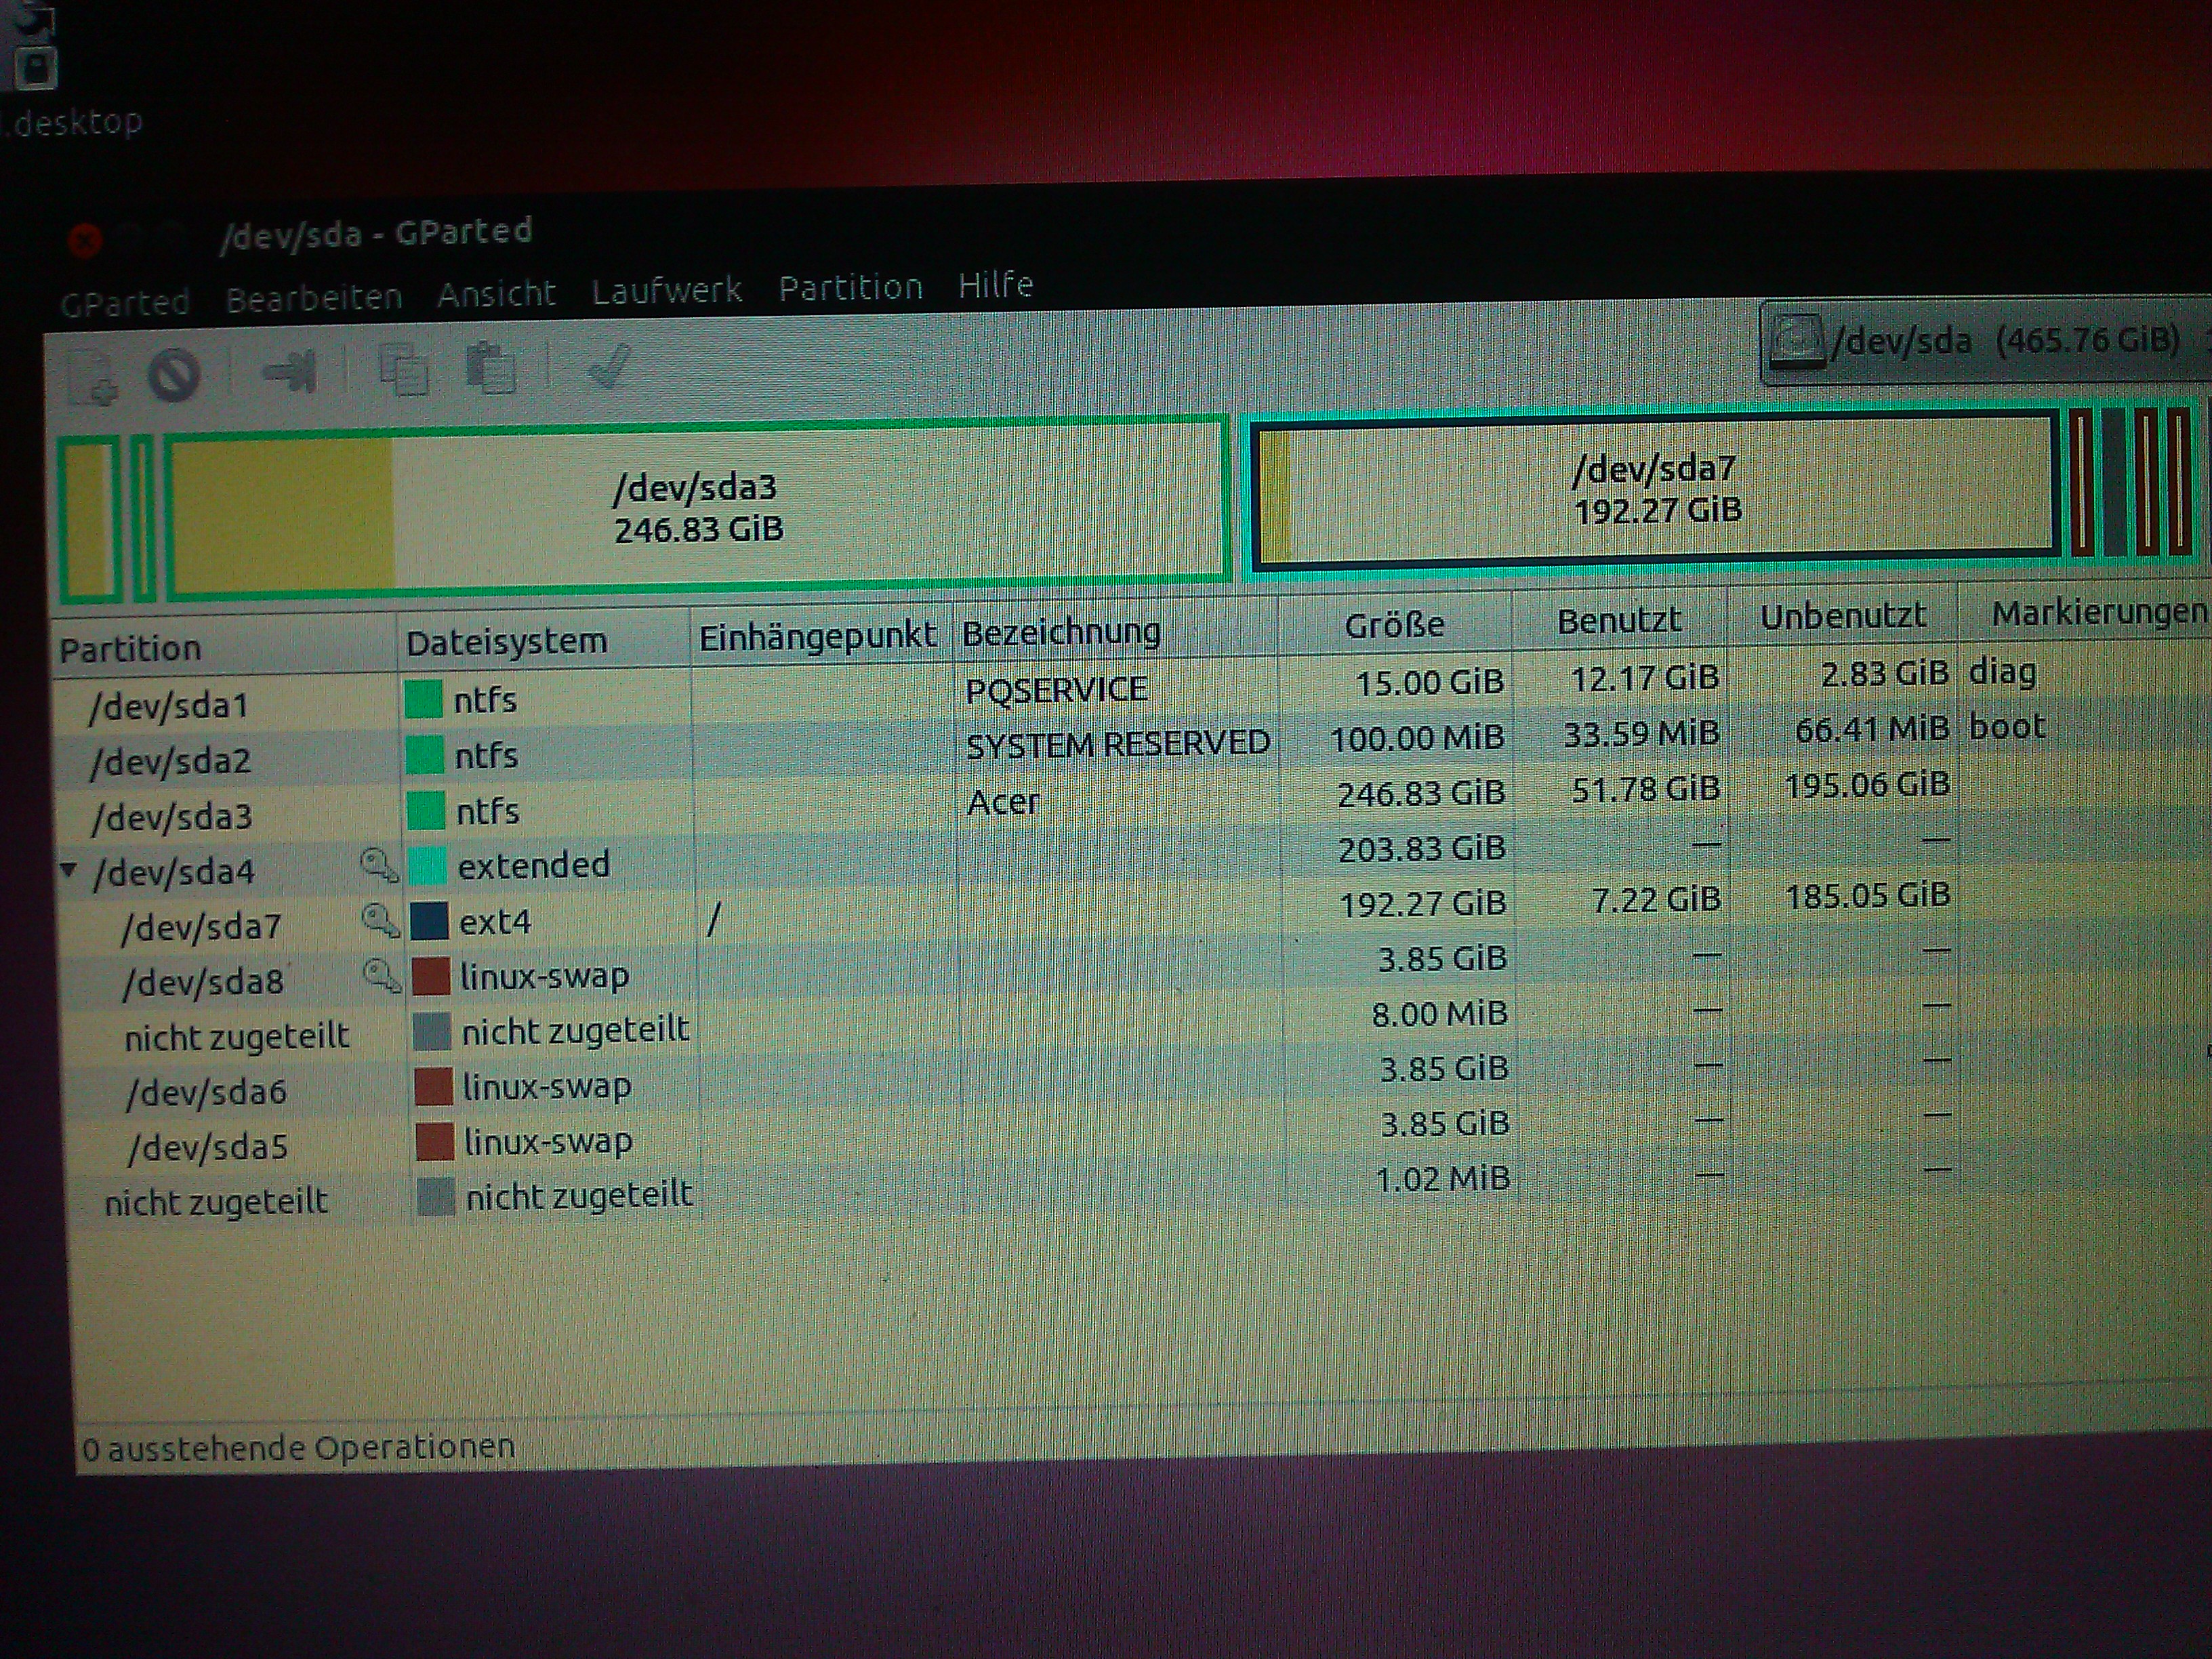Image resolution: width=2212 pixels, height=1659 pixels.
Task: Open the GParted menu
Action: (125, 302)
